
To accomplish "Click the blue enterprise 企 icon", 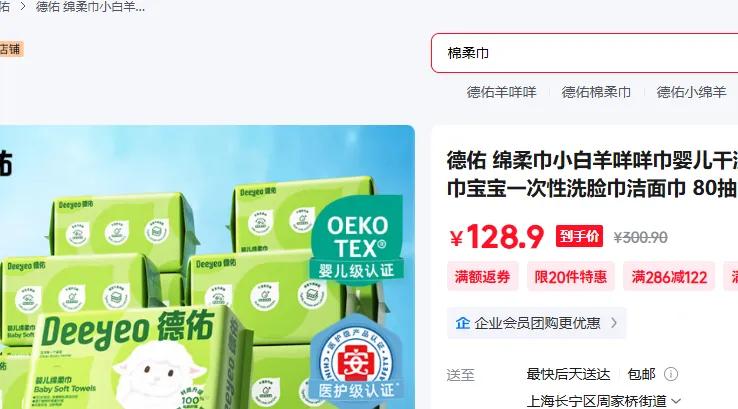I will 463,323.
